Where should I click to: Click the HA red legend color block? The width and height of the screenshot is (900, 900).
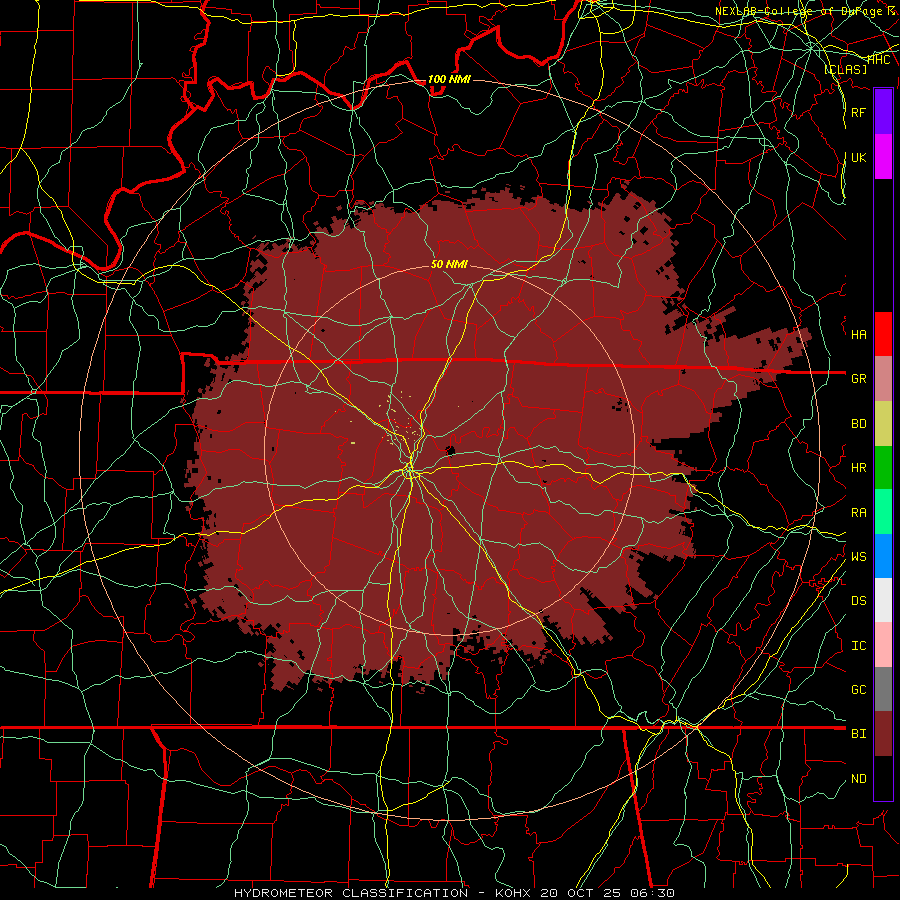pyautogui.click(x=883, y=334)
